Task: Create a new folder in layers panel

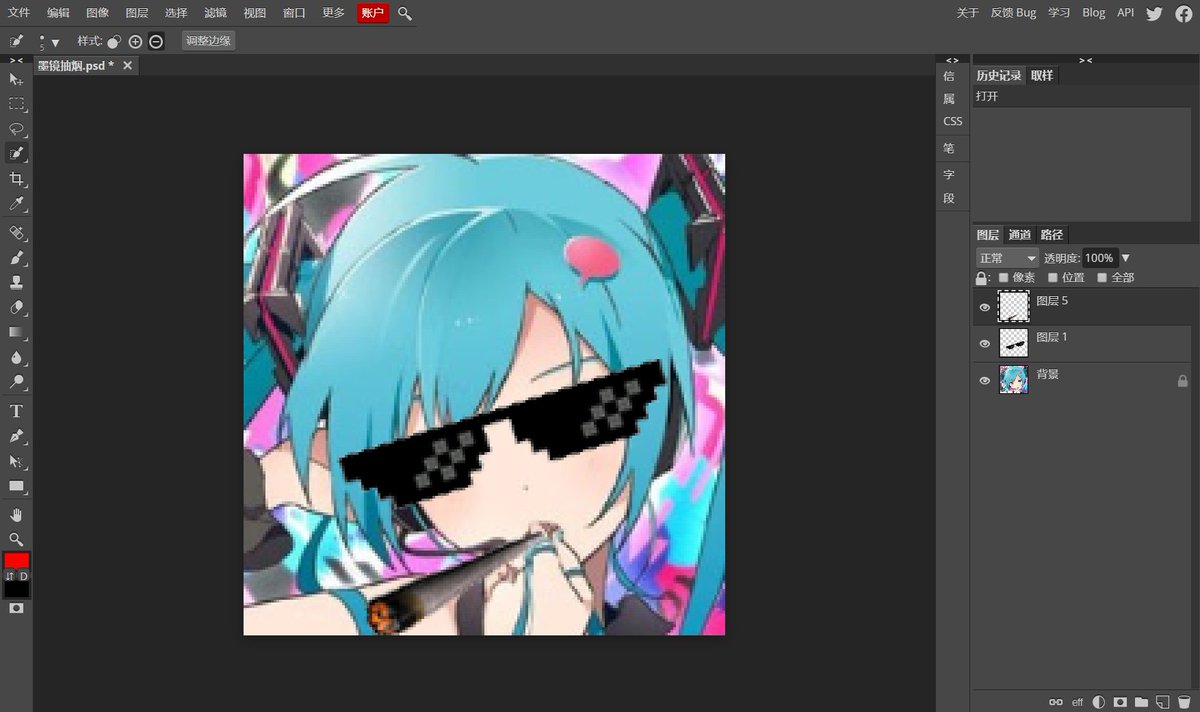Action: 1141,702
